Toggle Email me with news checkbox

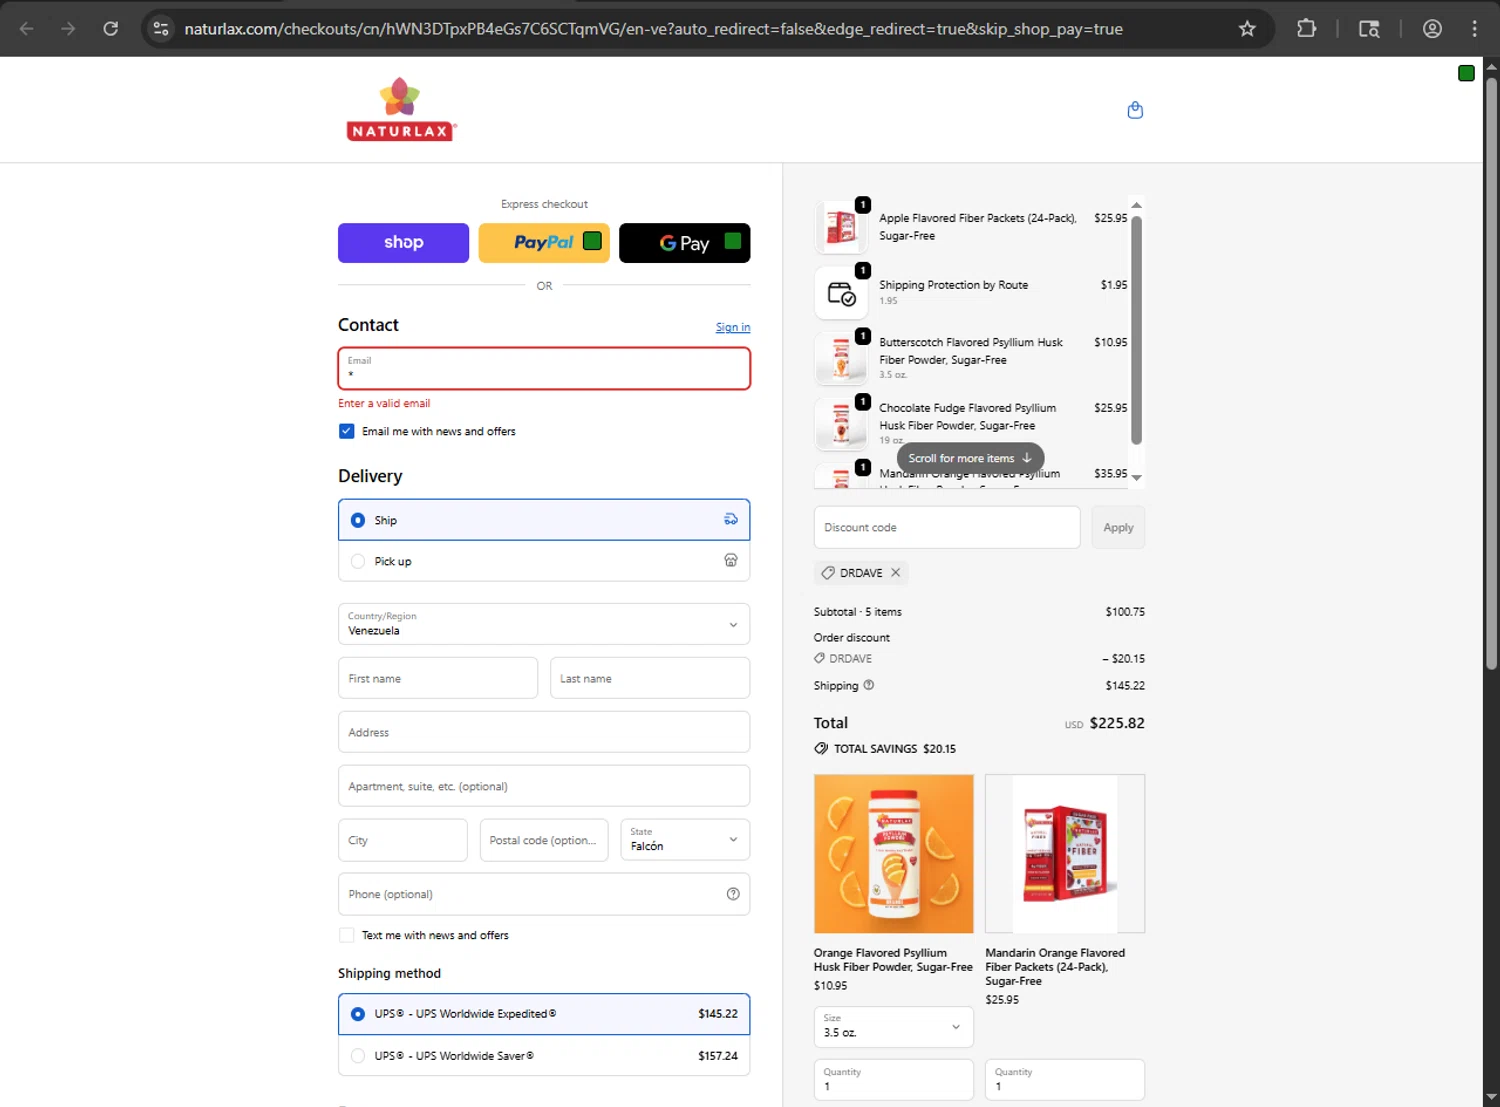coord(347,431)
